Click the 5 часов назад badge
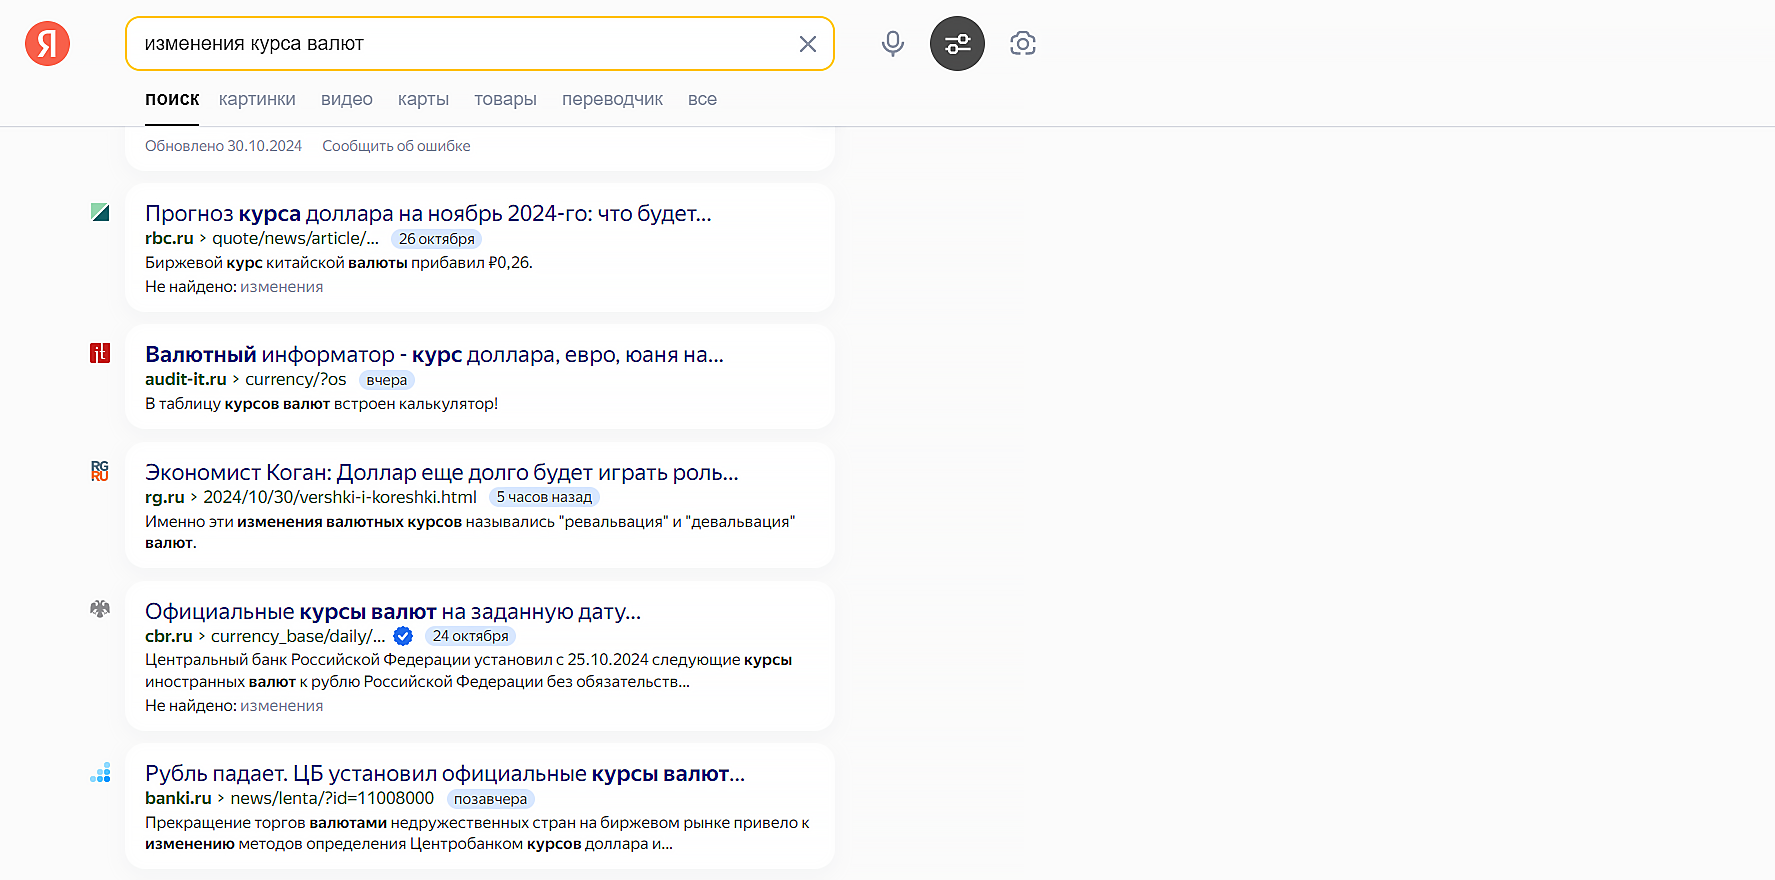 click(x=544, y=497)
